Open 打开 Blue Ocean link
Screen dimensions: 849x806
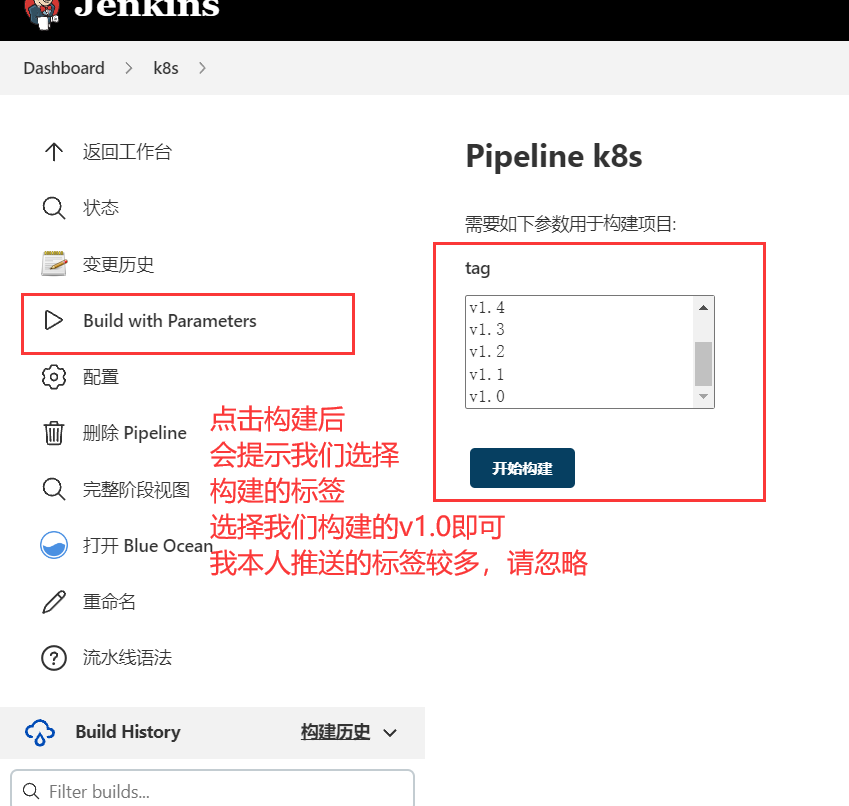[147, 546]
